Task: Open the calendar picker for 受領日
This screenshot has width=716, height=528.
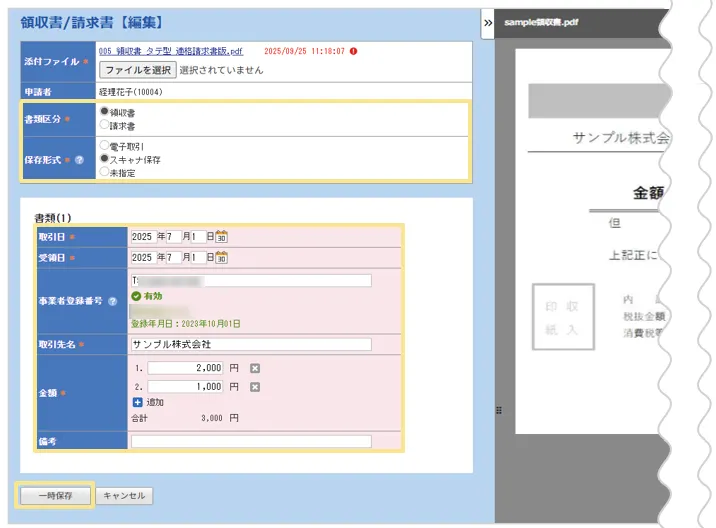Action: (222, 258)
